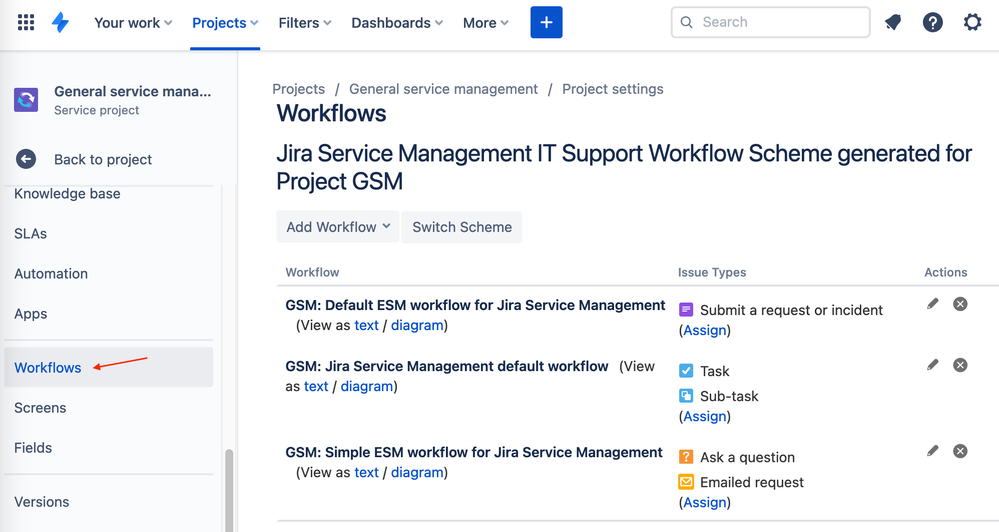Click the sidebar vertical scrollbar

click(229, 489)
